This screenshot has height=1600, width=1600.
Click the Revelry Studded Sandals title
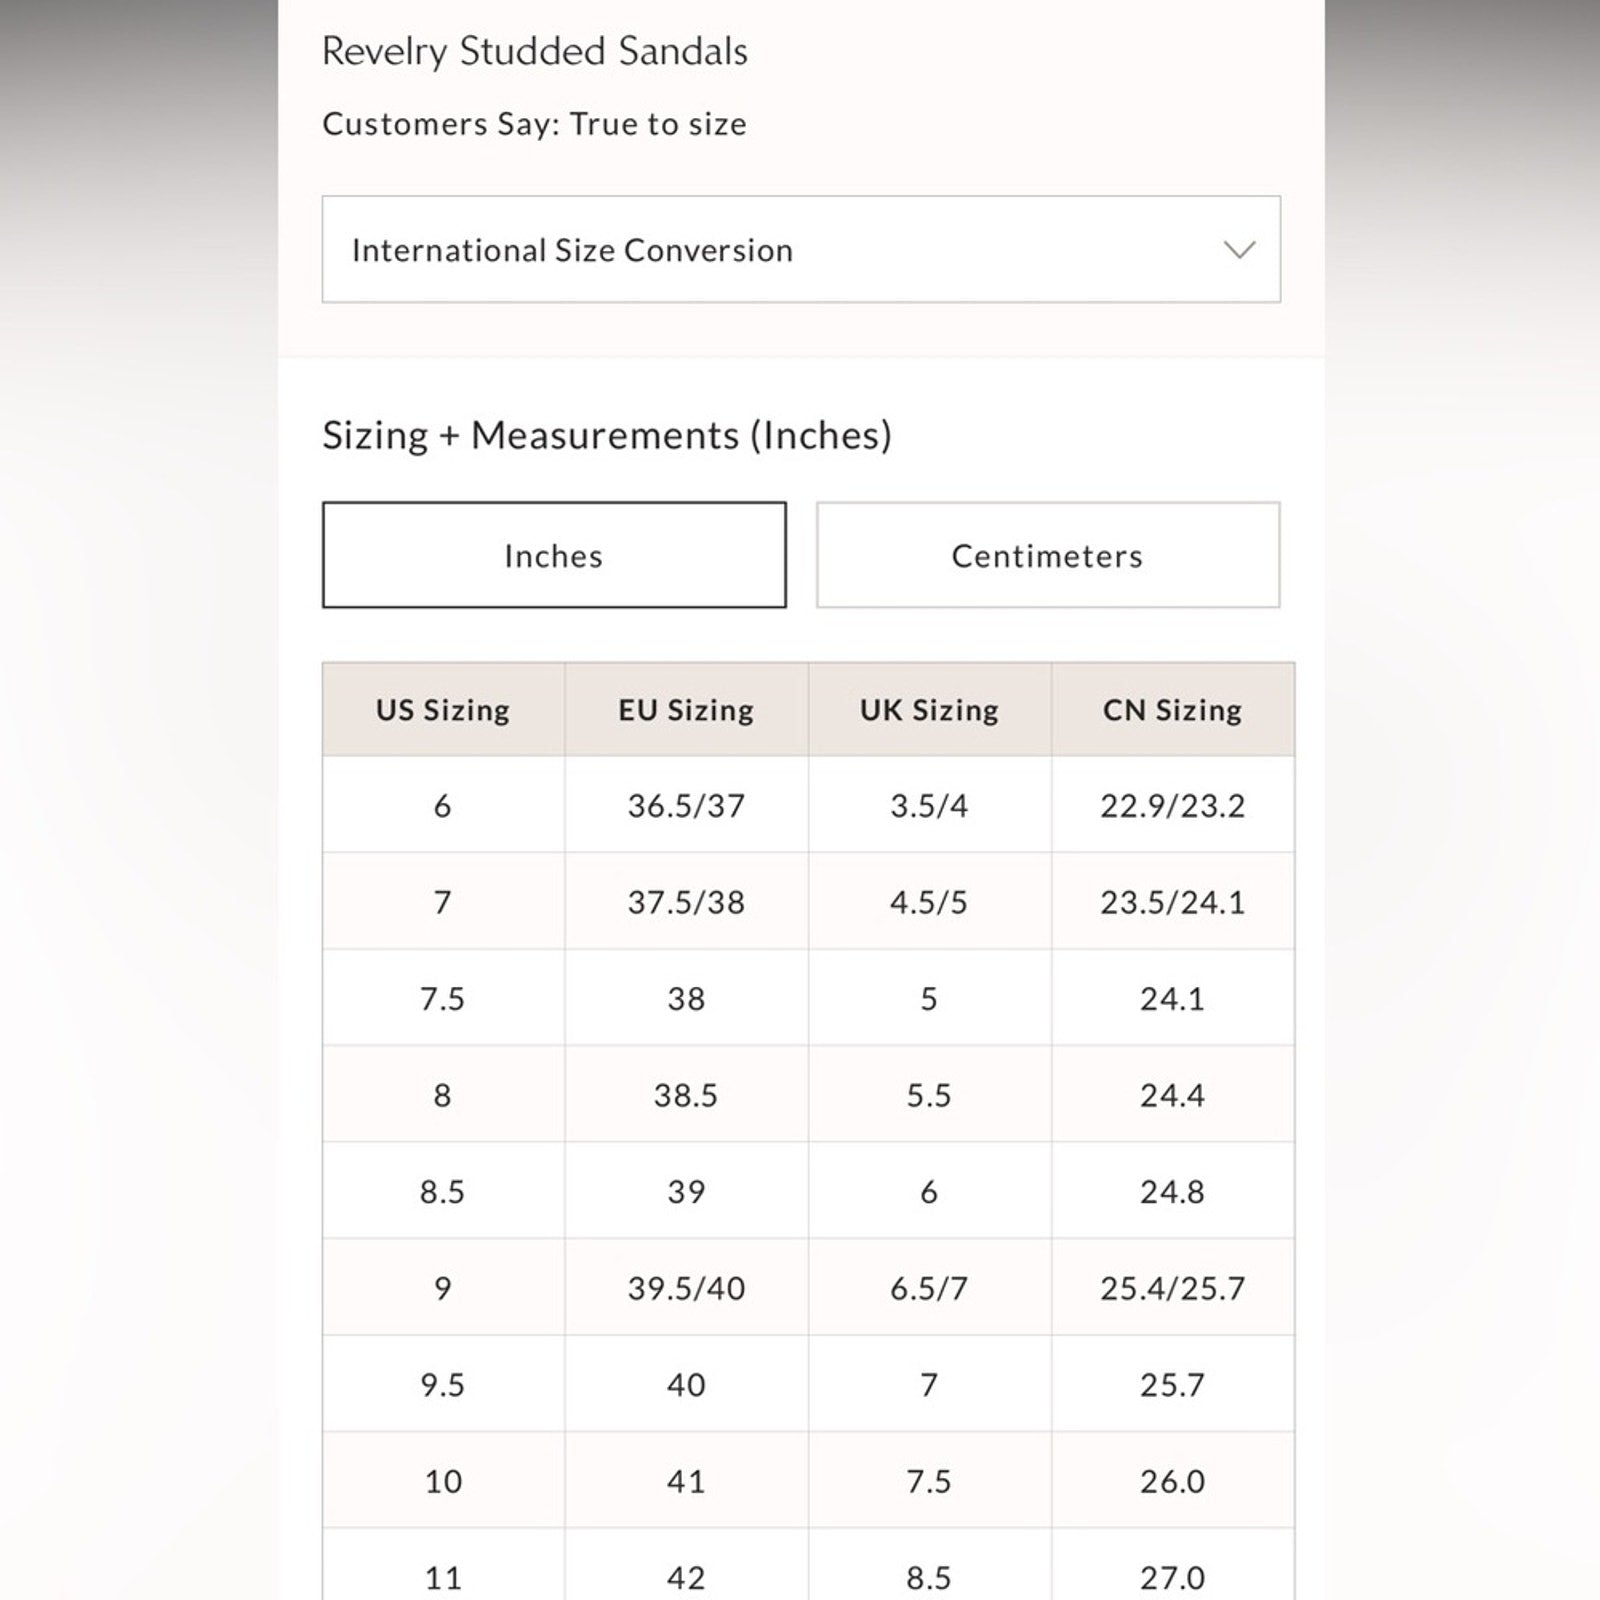535,51
